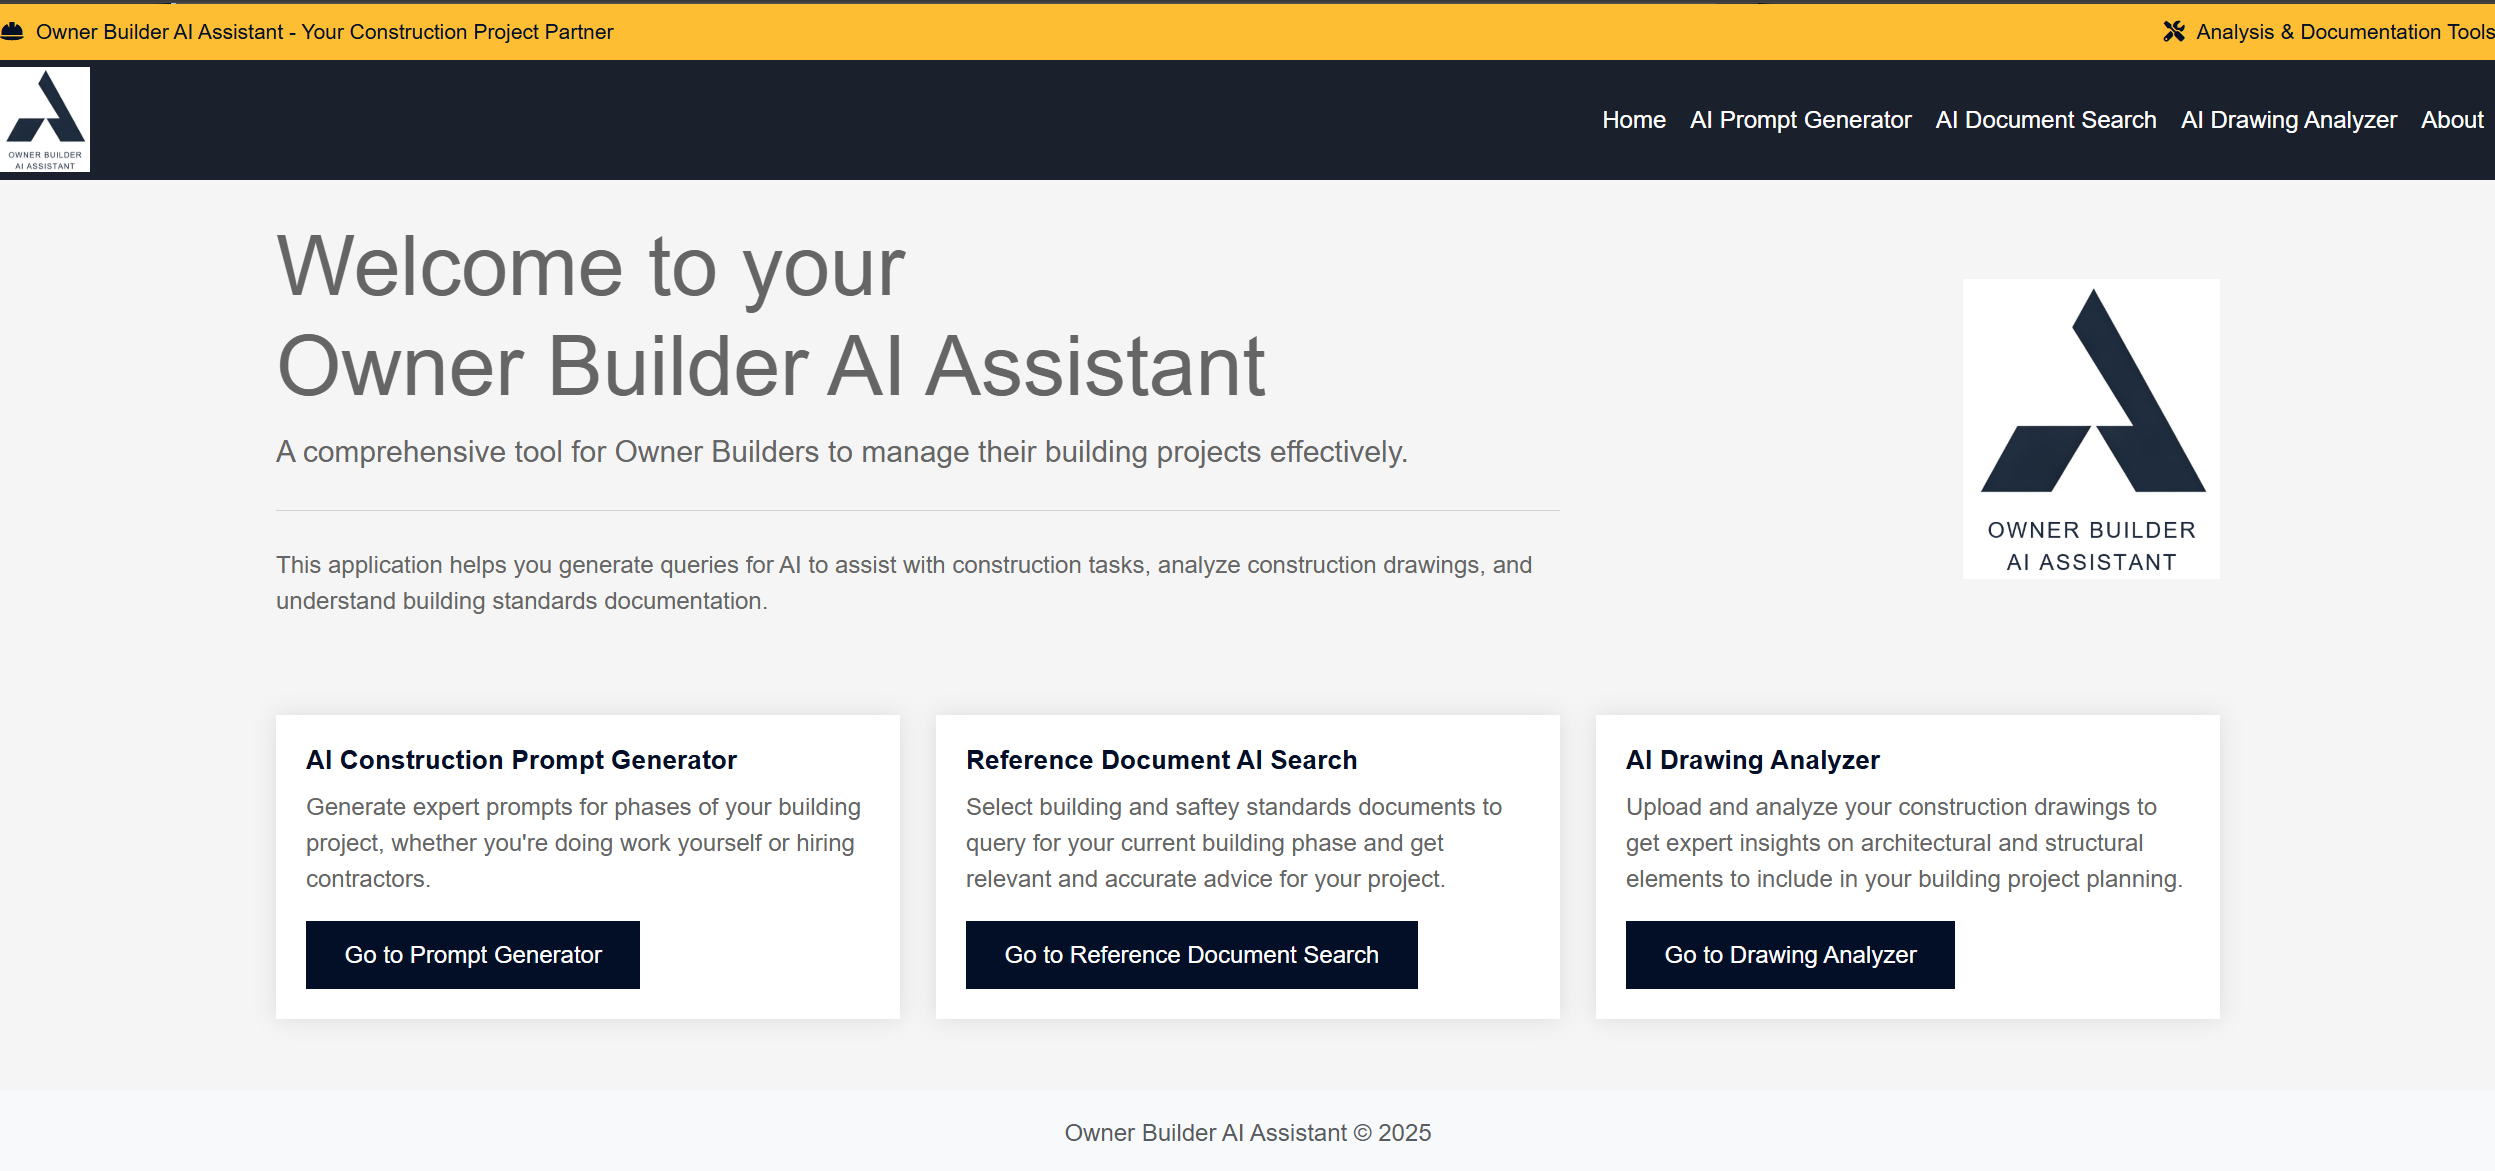
Task: Click the footer copyright 2025 text
Action: pyautogui.click(x=1247, y=1132)
